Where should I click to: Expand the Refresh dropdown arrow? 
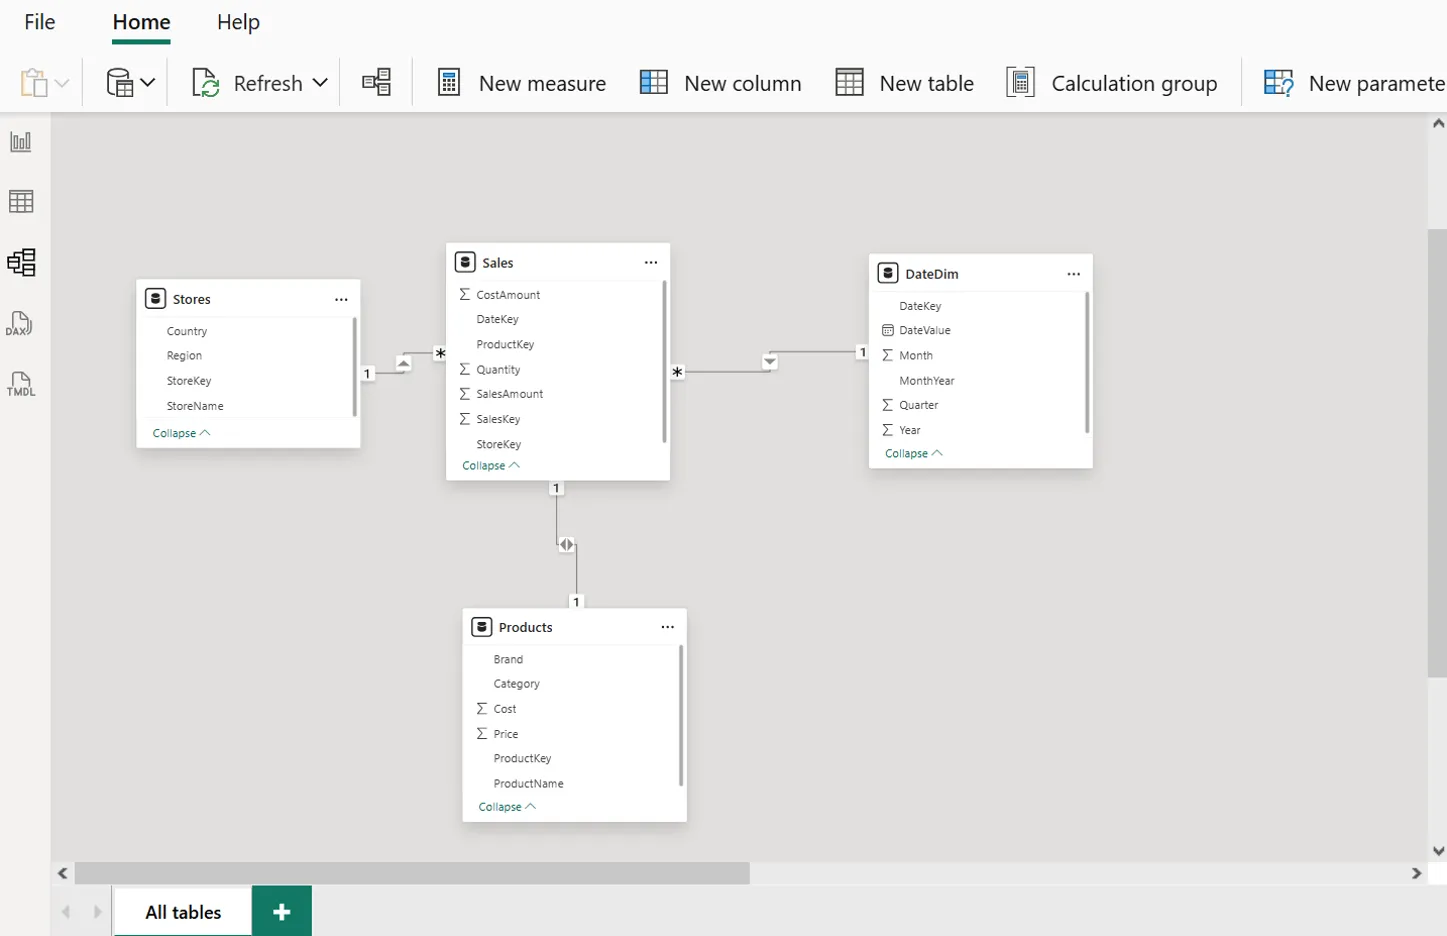pyautogui.click(x=320, y=83)
